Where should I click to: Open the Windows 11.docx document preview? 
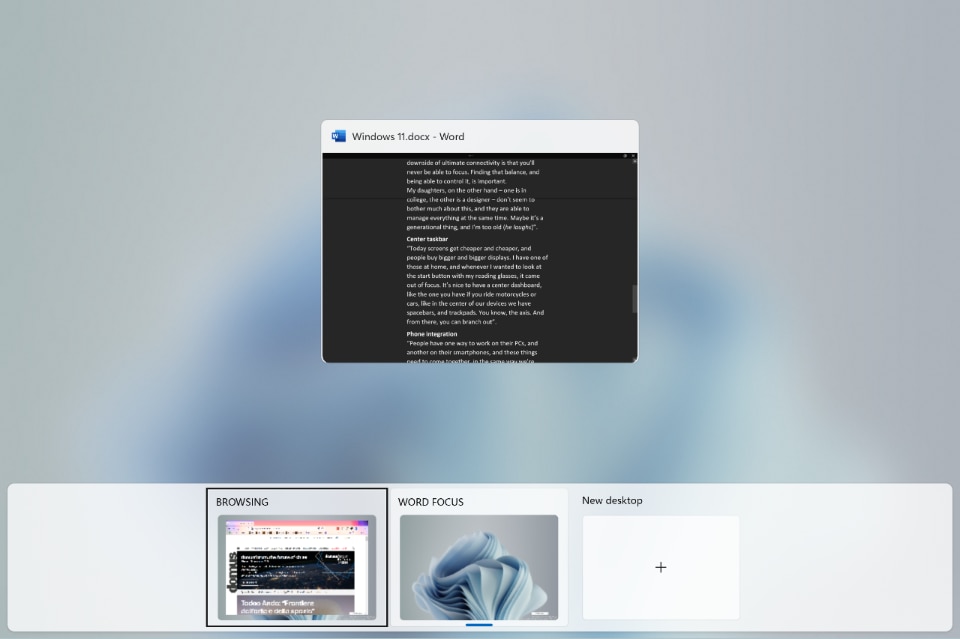479,260
